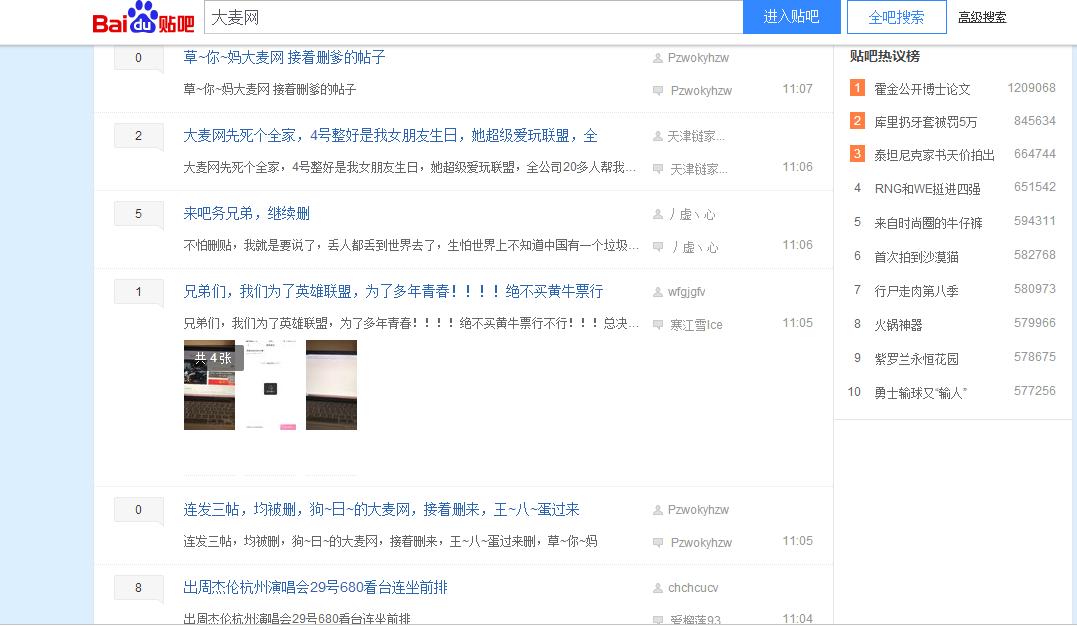Open third post image thumbnail of laptop screen

[331, 385]
